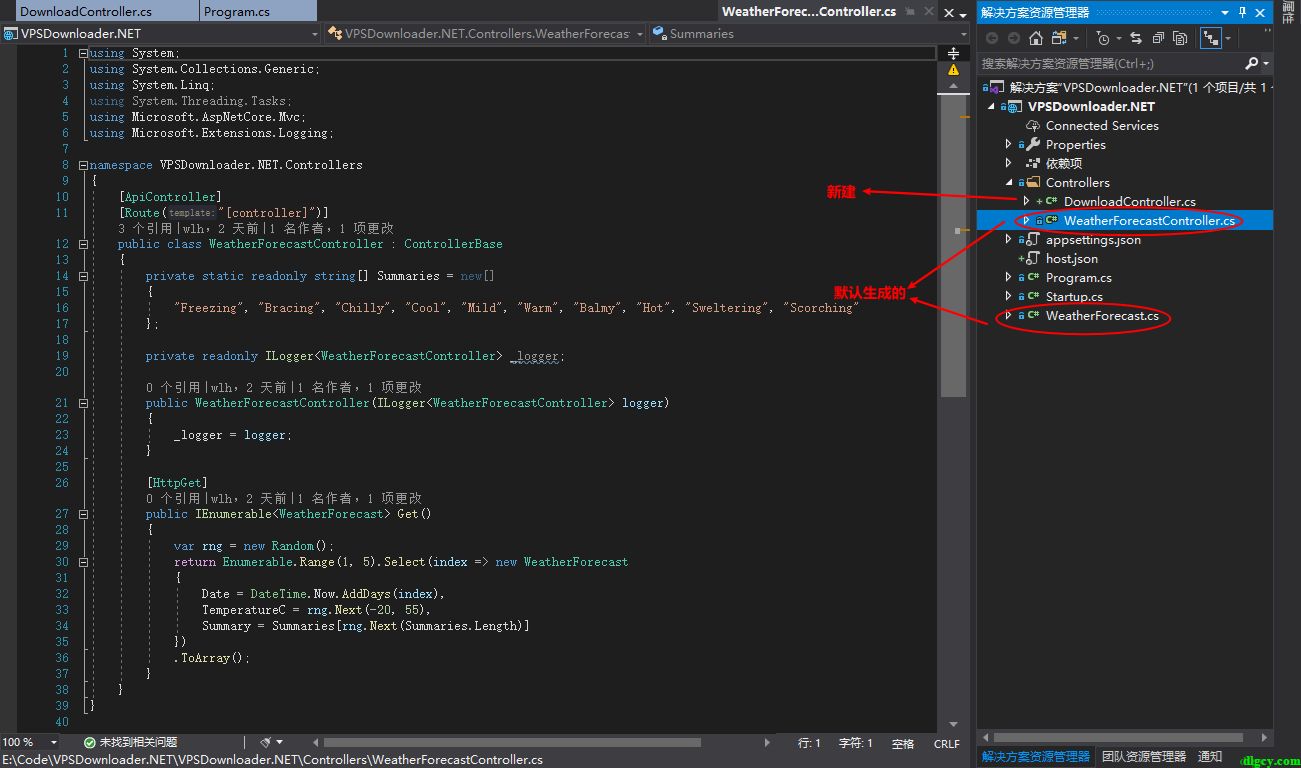Open the pending changes filter dropdown arrow
The image size is (1301, 768).
click(1117, 38)
